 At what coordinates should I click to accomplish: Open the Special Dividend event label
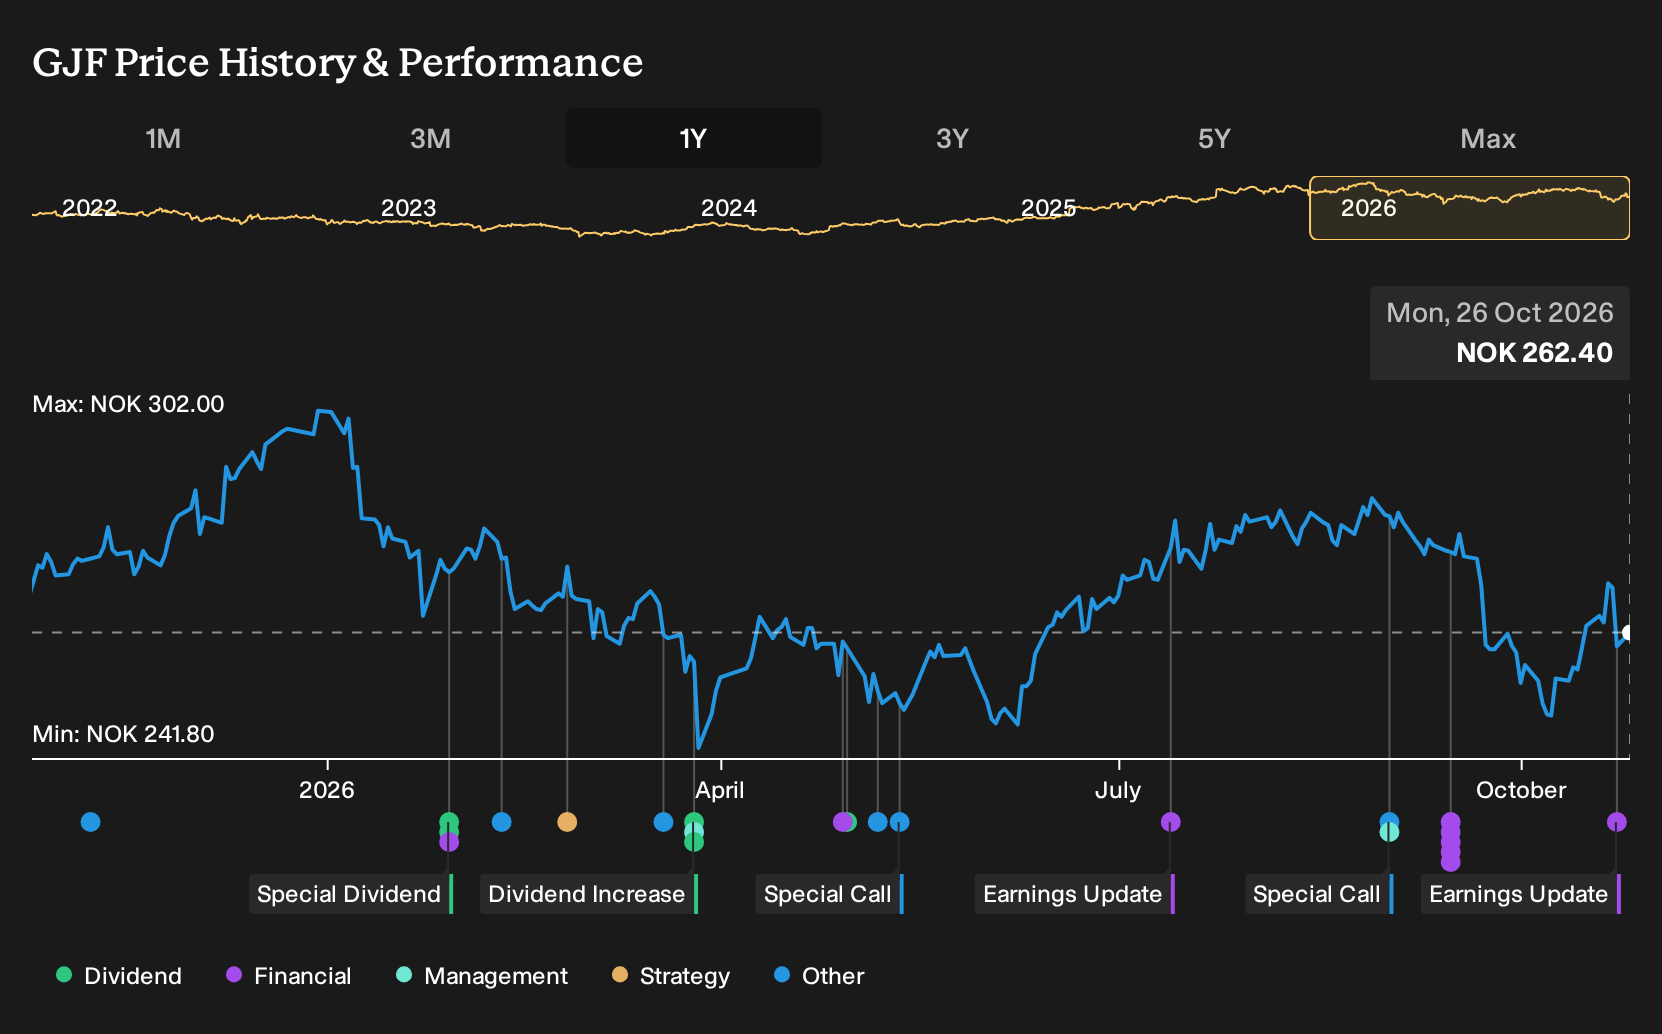[351, 894]
